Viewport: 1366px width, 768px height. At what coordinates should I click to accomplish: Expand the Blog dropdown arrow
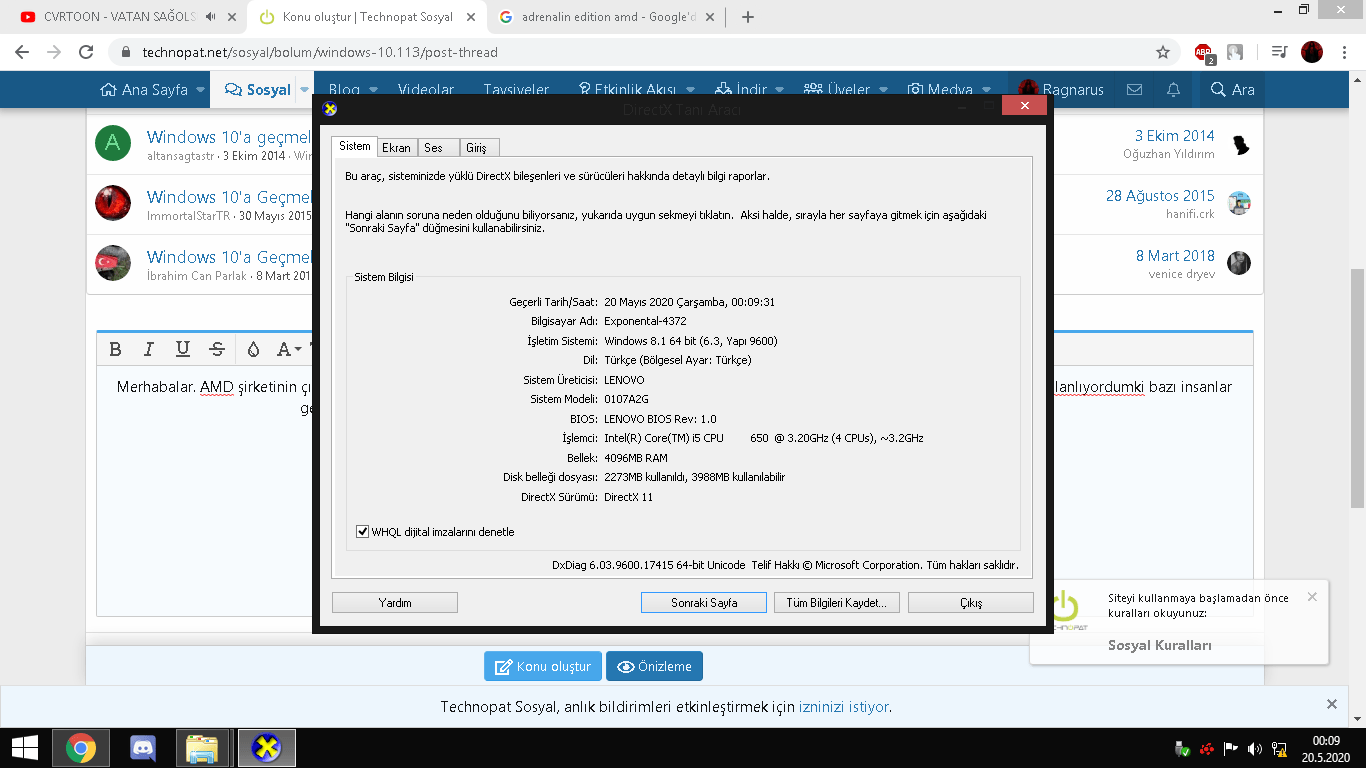pyautogui.click(x=373, y=89)
